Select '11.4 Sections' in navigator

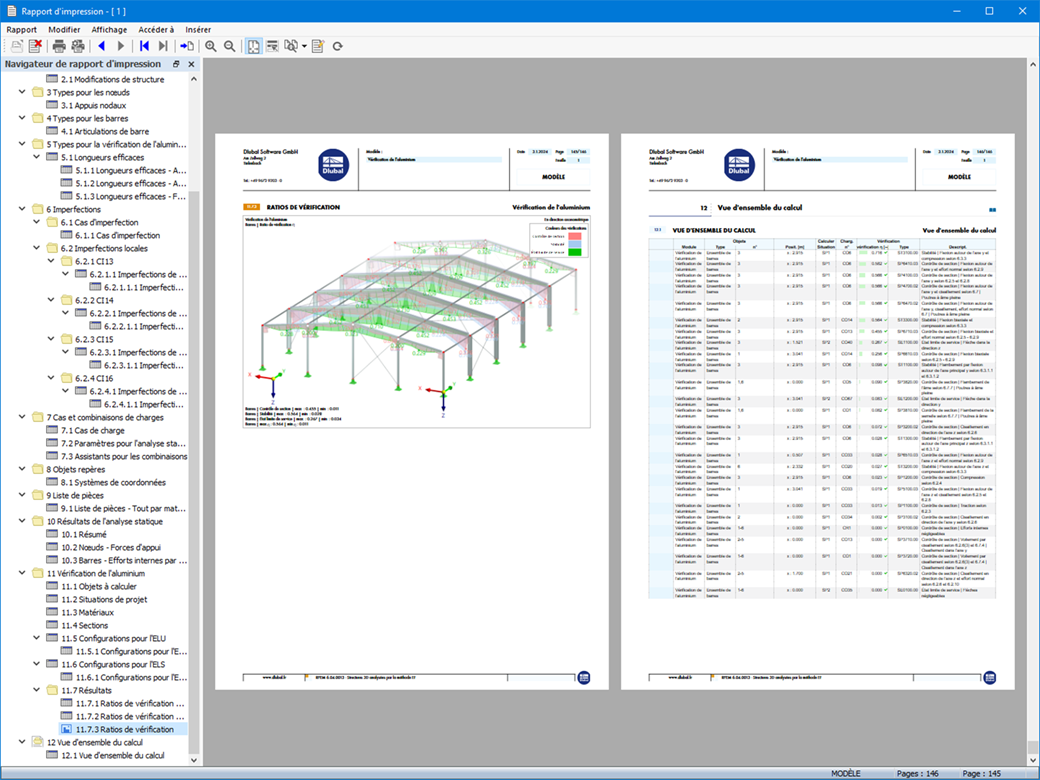[x=84, y=625]
